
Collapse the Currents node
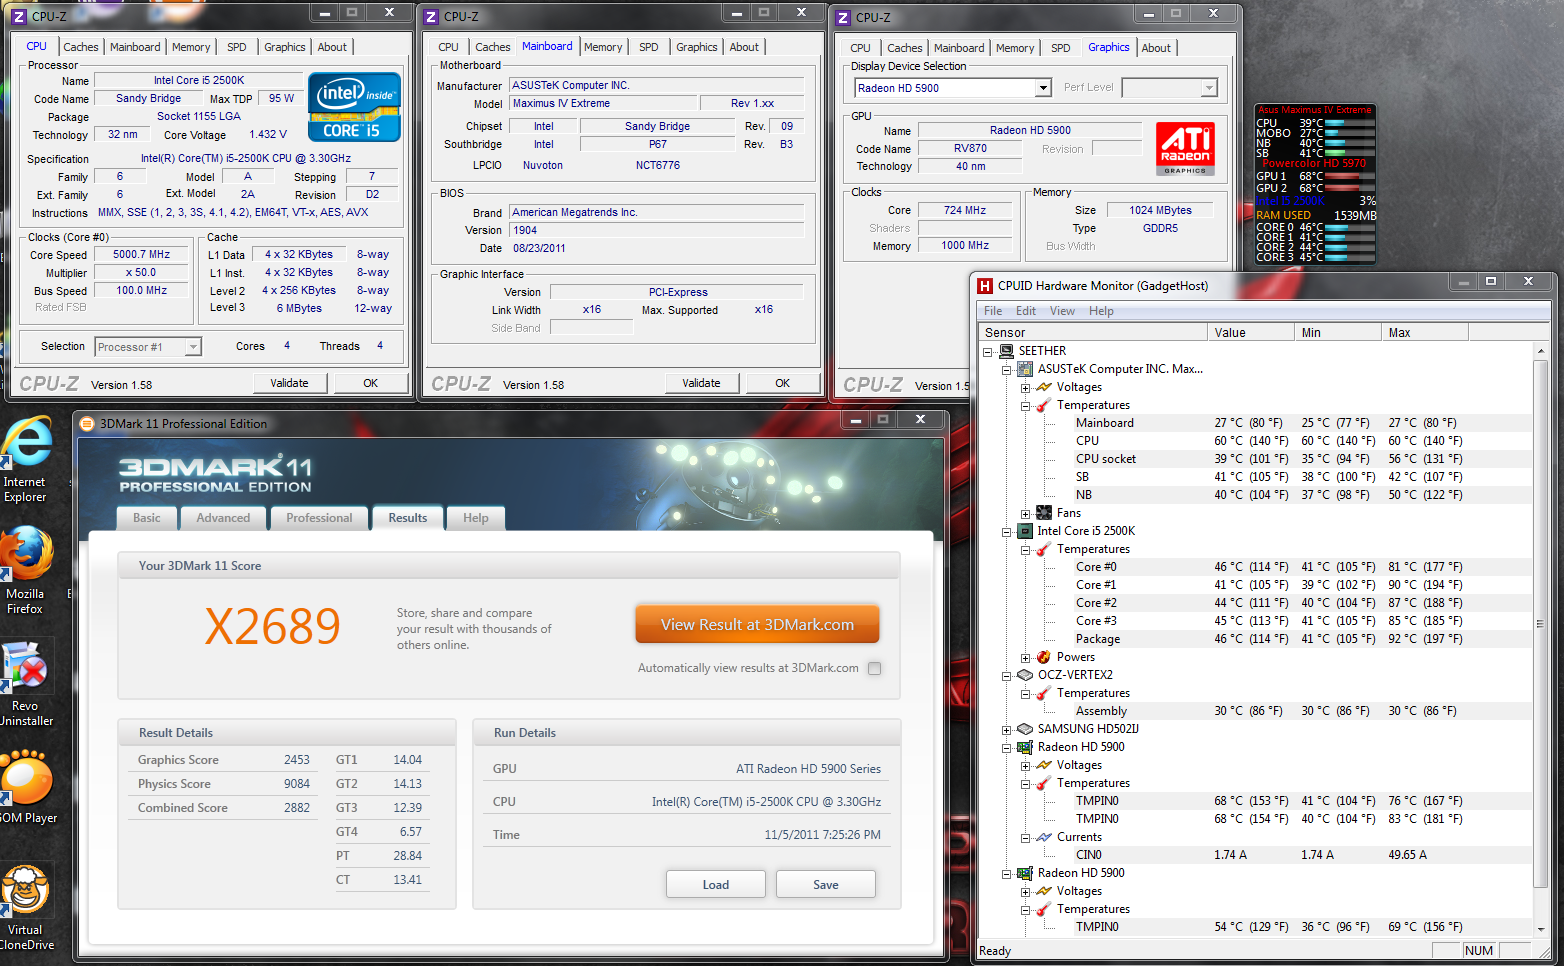coord(1026,837)
